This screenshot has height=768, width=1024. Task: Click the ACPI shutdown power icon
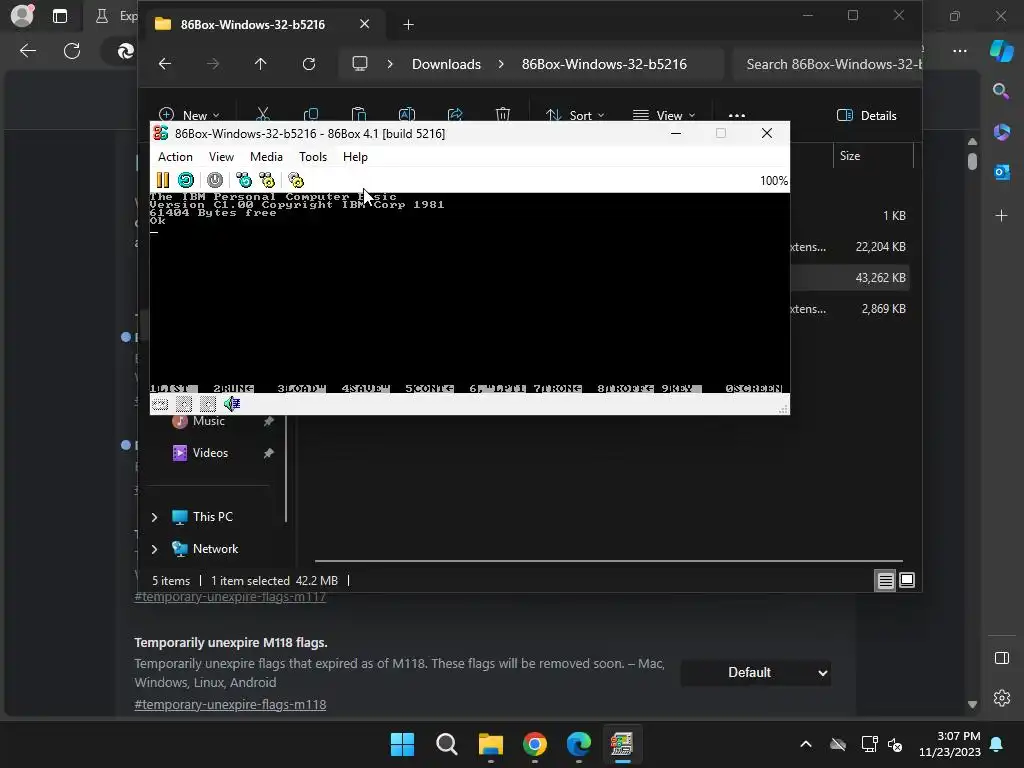point(215,180)
